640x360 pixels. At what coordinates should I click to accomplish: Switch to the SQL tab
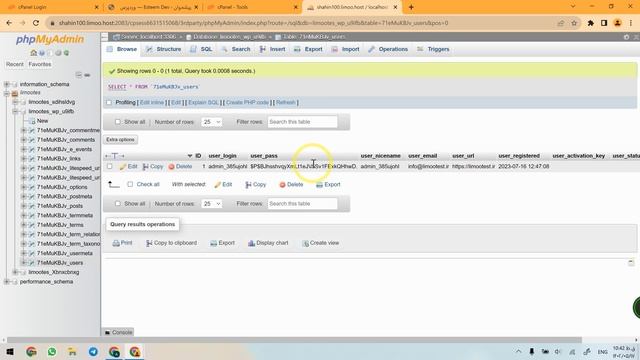click(201, 49)
